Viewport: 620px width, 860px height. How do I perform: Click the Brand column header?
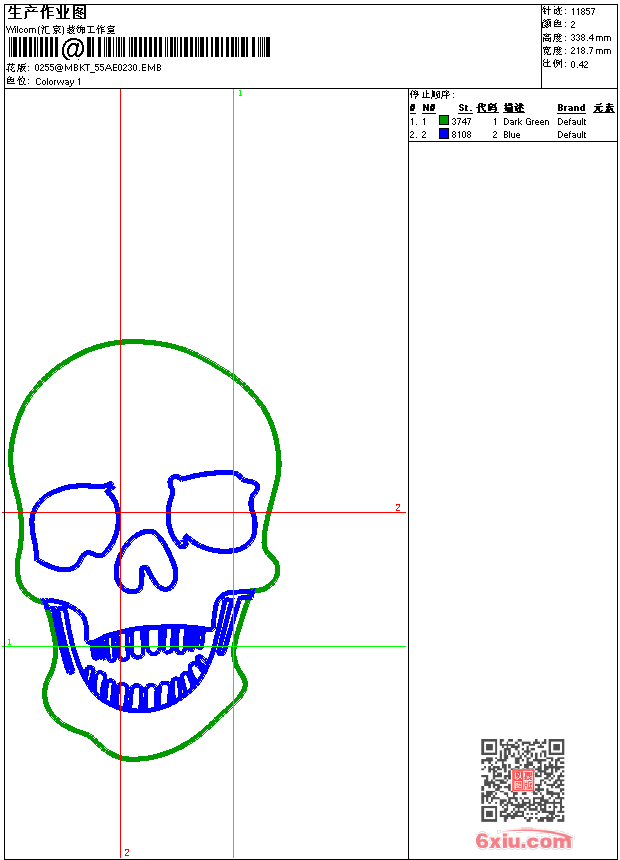click(x=571, y=108)
